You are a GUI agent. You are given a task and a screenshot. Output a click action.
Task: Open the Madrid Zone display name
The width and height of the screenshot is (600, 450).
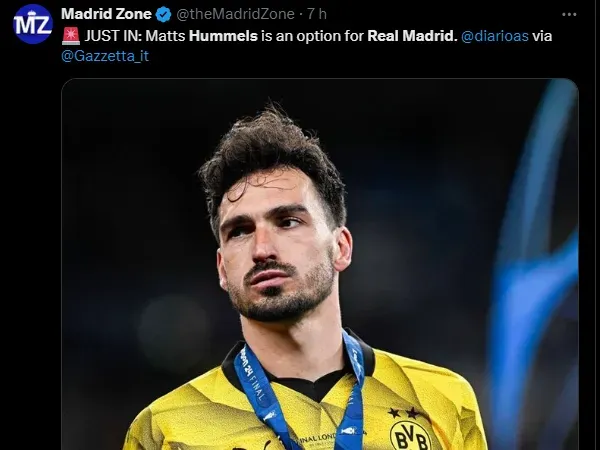(106, 14)
